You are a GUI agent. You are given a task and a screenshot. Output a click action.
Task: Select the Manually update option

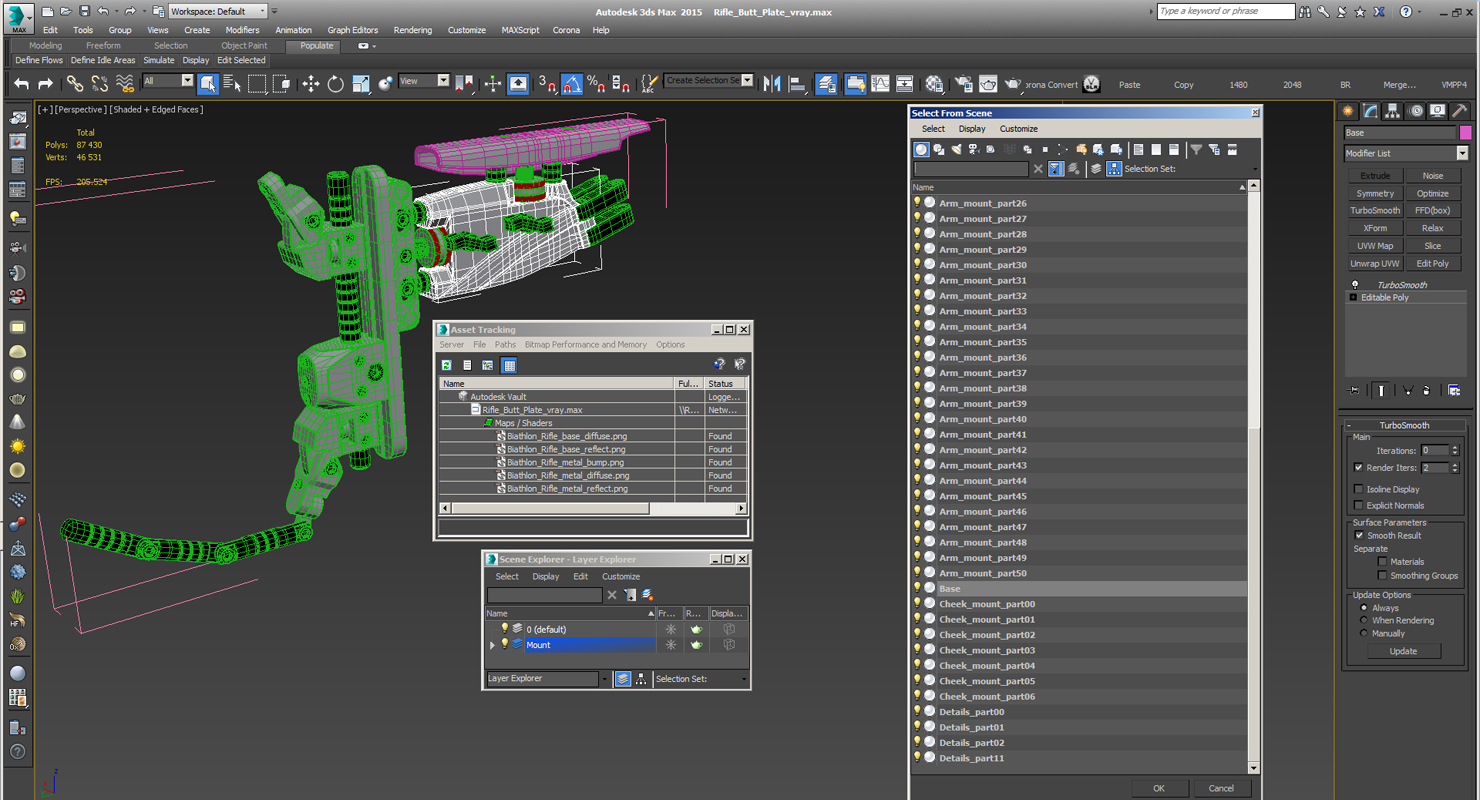tap(1364, 633)
